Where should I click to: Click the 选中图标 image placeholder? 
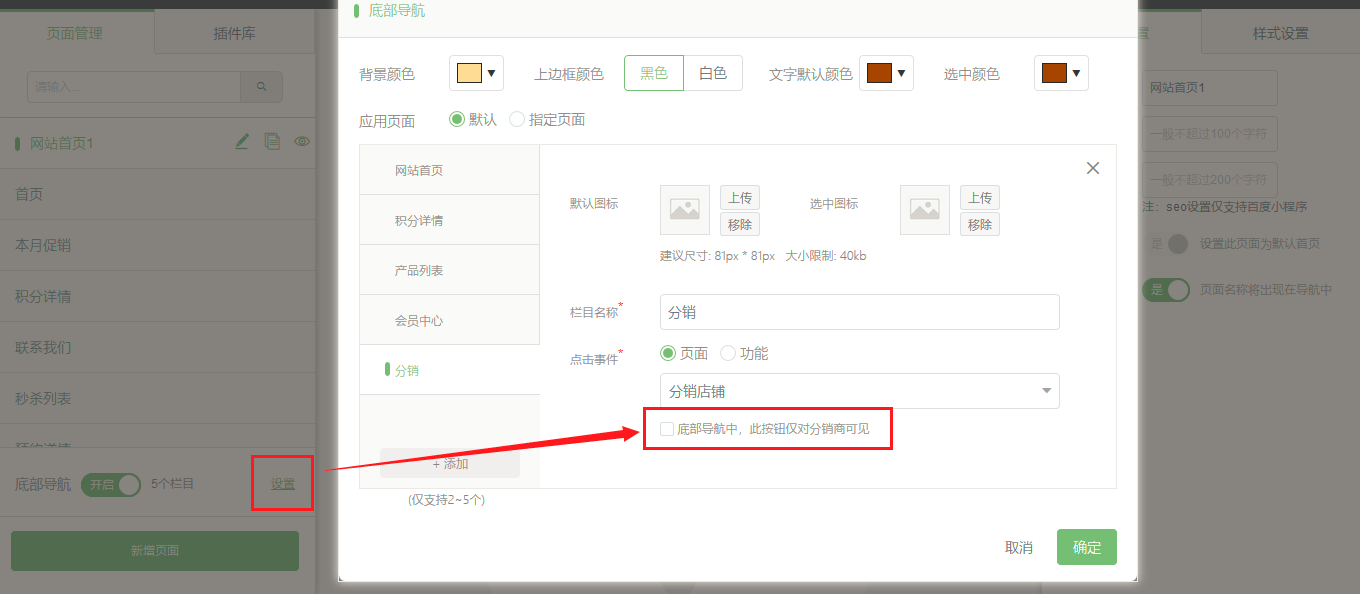point(925,210)
